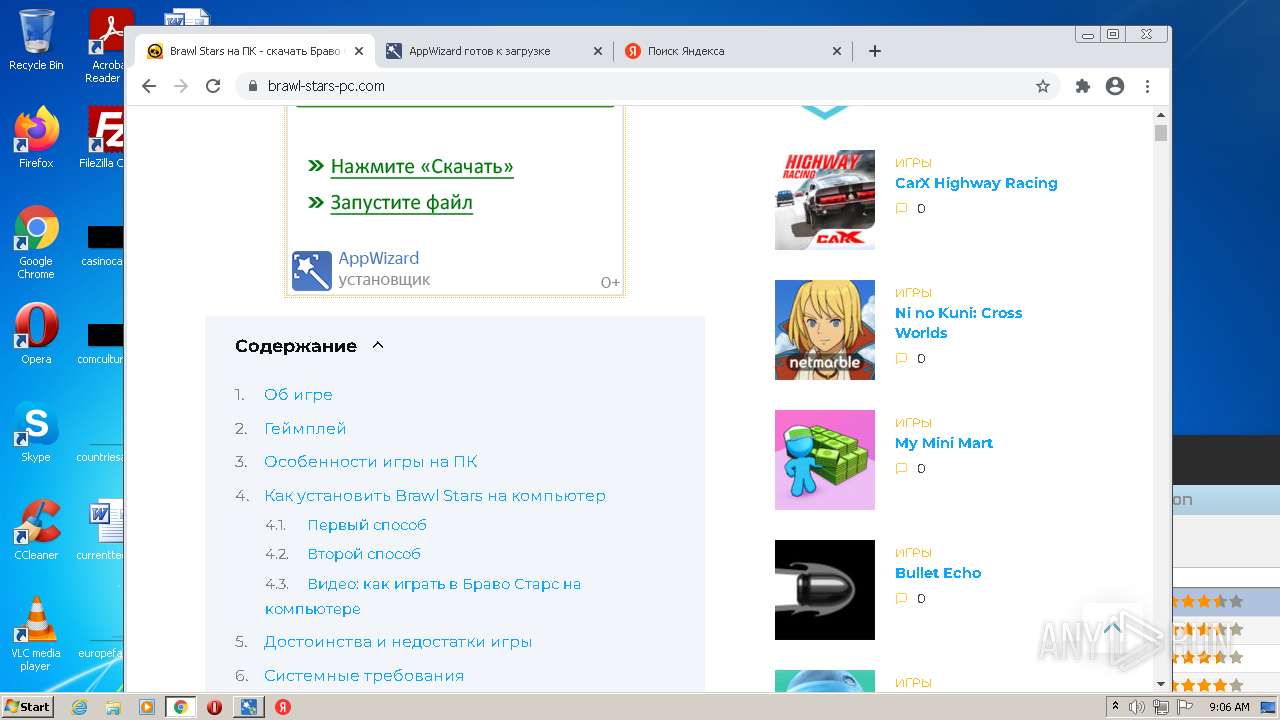Open the Skype desktop shortcut
1280x720 pixels.
point(36,432)
